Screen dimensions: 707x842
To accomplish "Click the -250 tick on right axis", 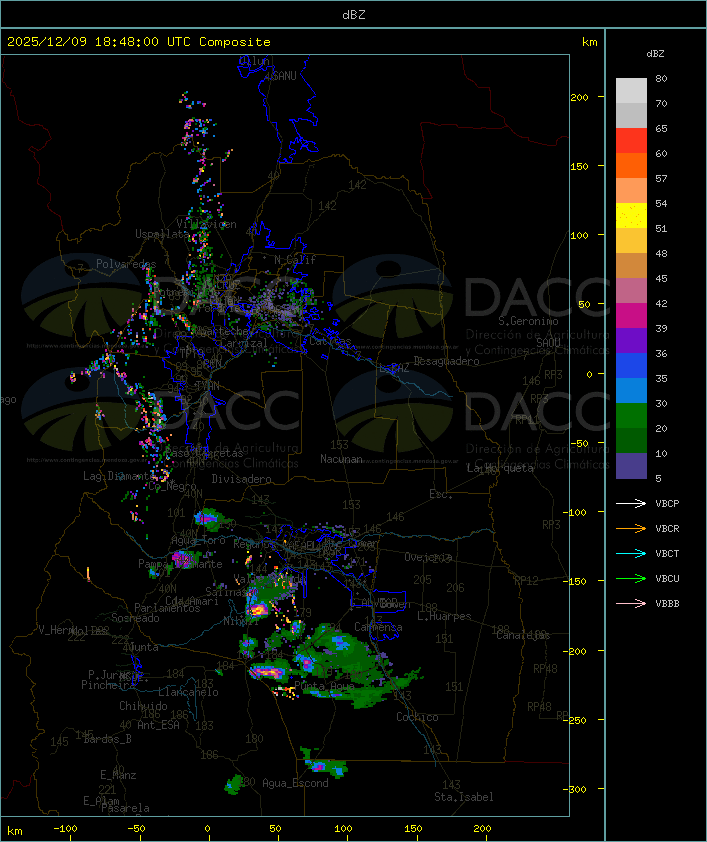I will coord(574,721).
